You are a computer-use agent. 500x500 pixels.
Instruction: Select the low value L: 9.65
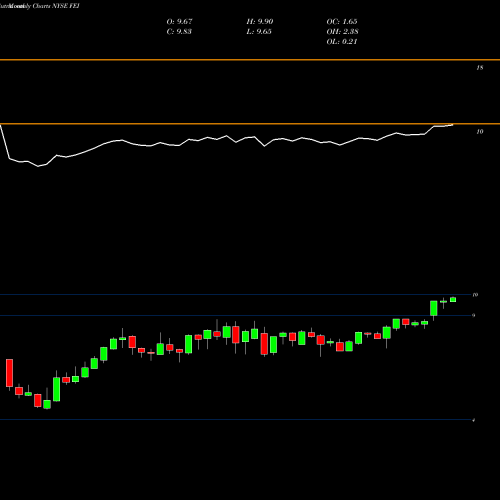[x=259, y=32]
